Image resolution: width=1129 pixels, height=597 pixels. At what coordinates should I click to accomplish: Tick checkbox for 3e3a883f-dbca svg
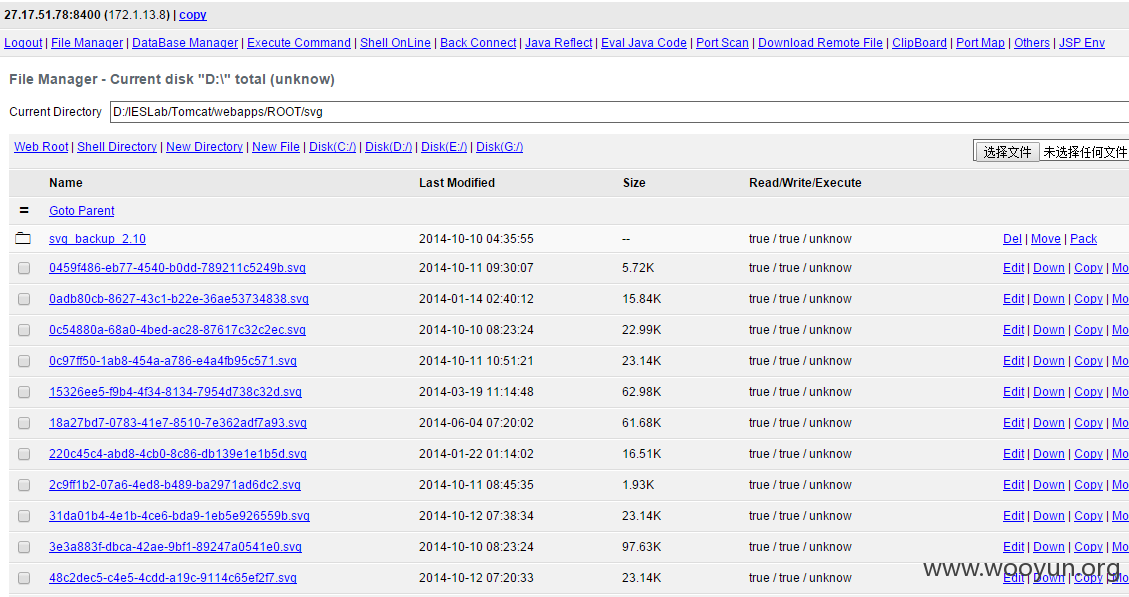click(x=24, y=547)
